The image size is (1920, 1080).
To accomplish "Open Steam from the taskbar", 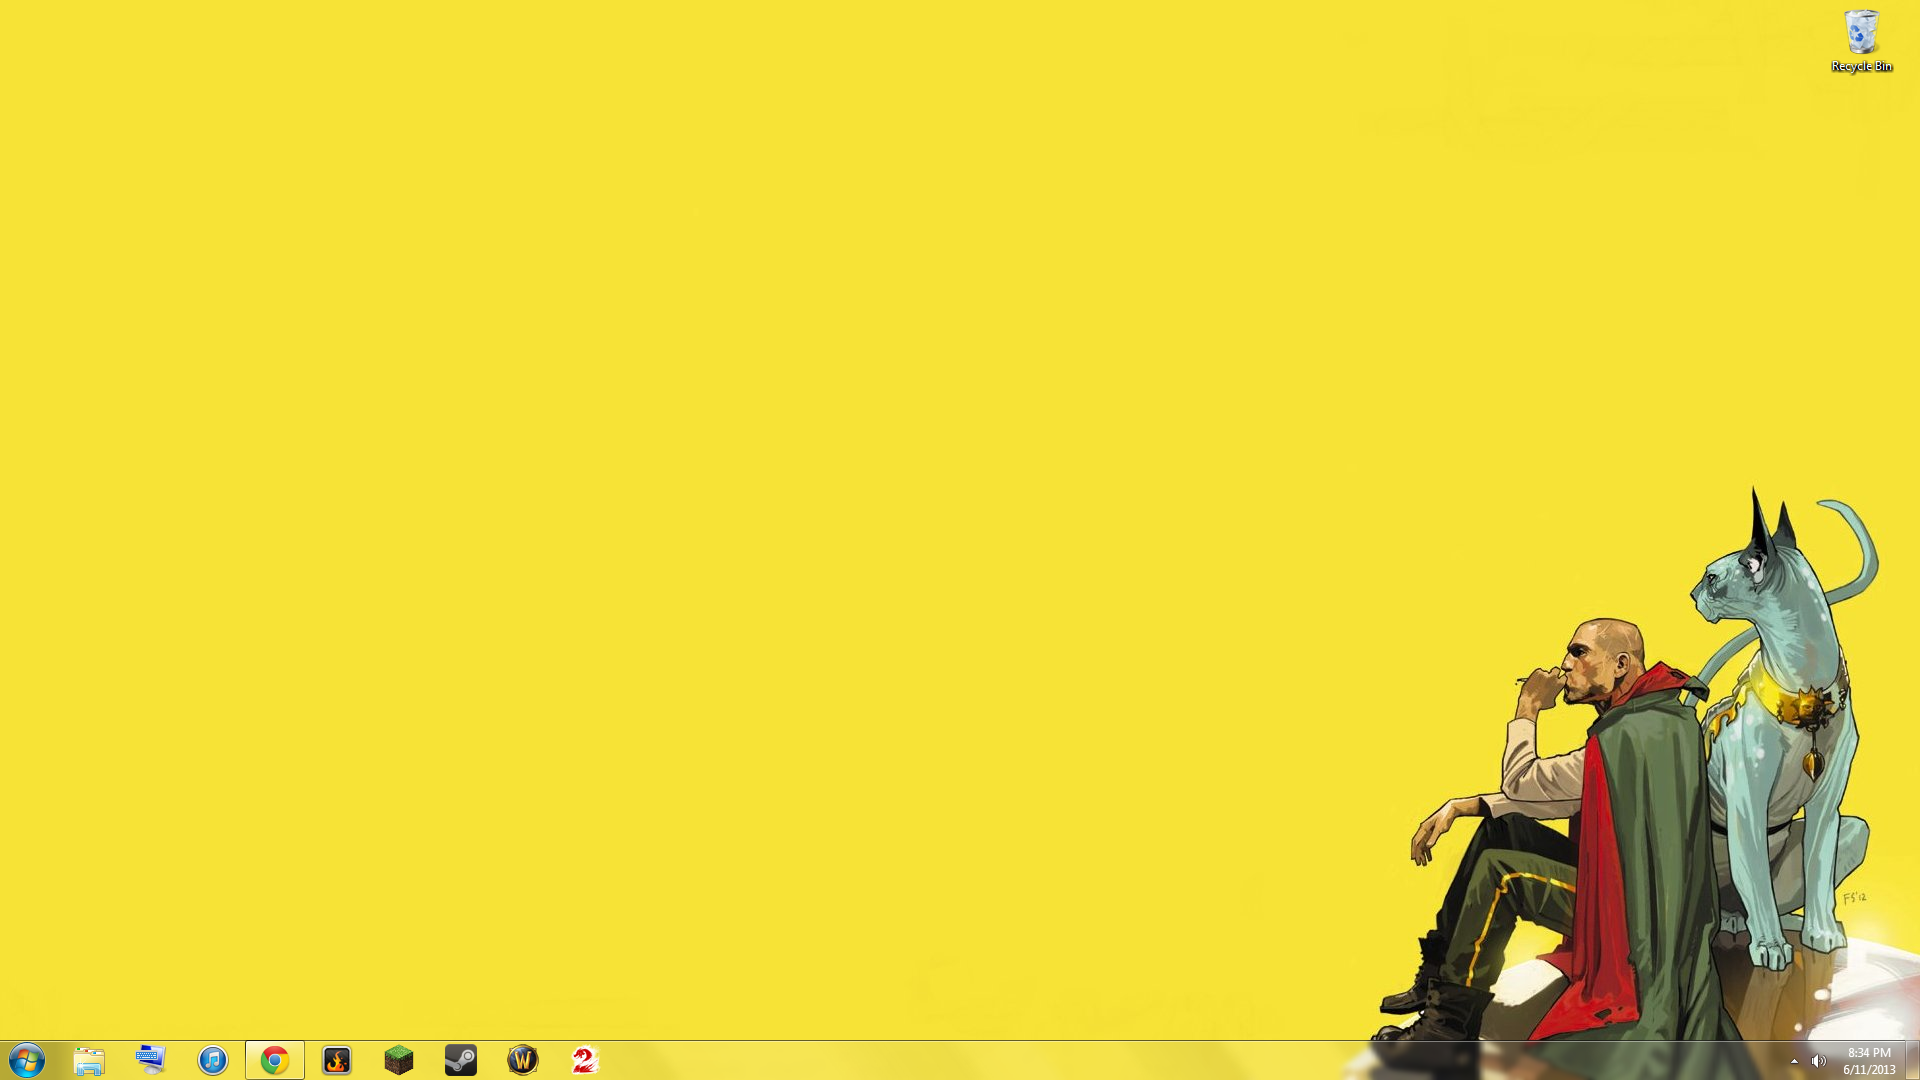I will [461, 1061].
